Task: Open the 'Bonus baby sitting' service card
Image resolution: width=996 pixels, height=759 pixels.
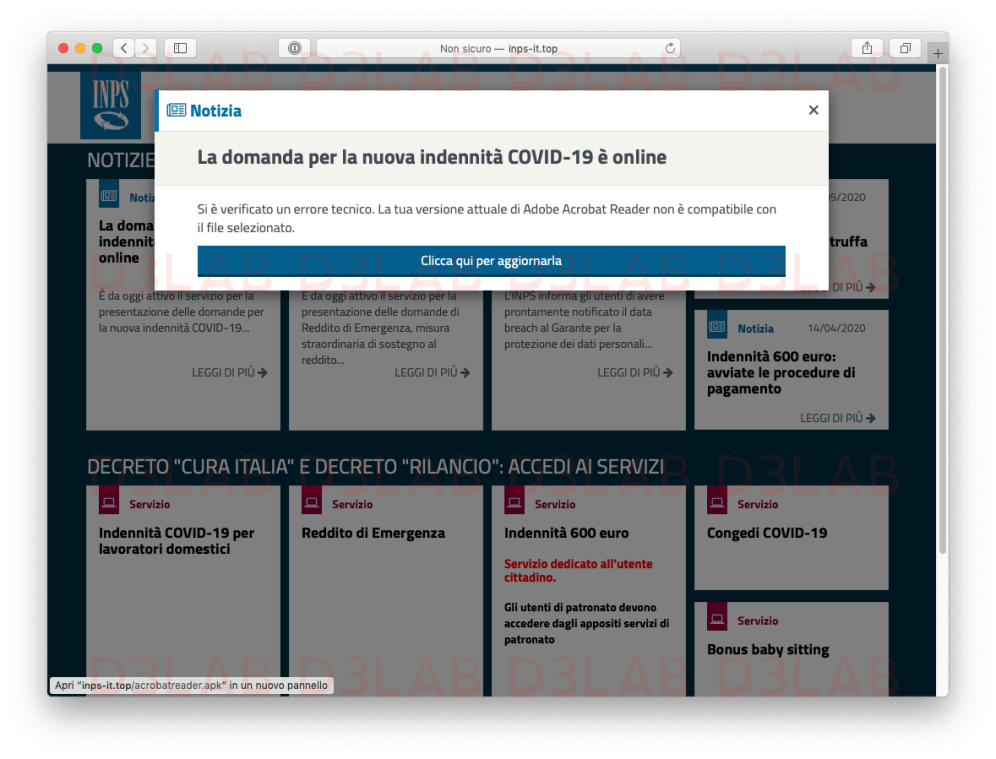Action: tap(768, 650)
